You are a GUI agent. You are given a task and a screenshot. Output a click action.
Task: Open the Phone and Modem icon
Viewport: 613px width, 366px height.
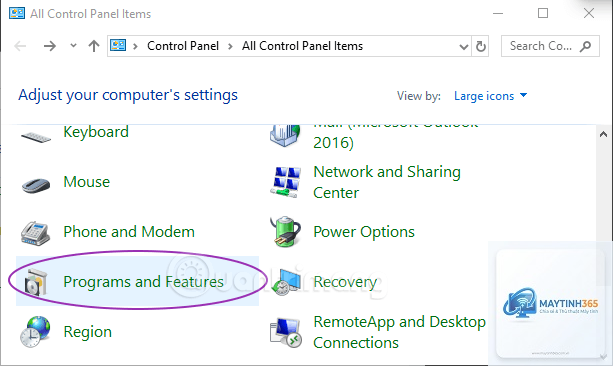click(35, 233)
